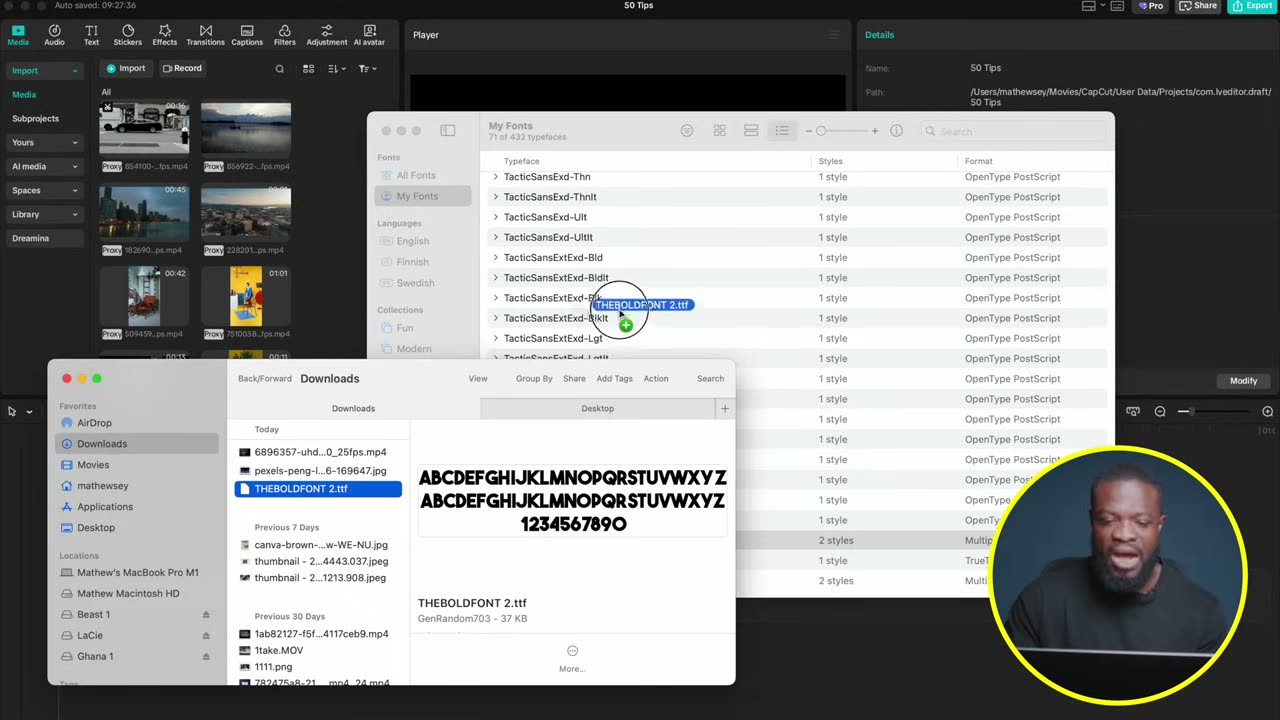Open the AI avatar panel
The image size is (1280, 720).
coord(369,35)
